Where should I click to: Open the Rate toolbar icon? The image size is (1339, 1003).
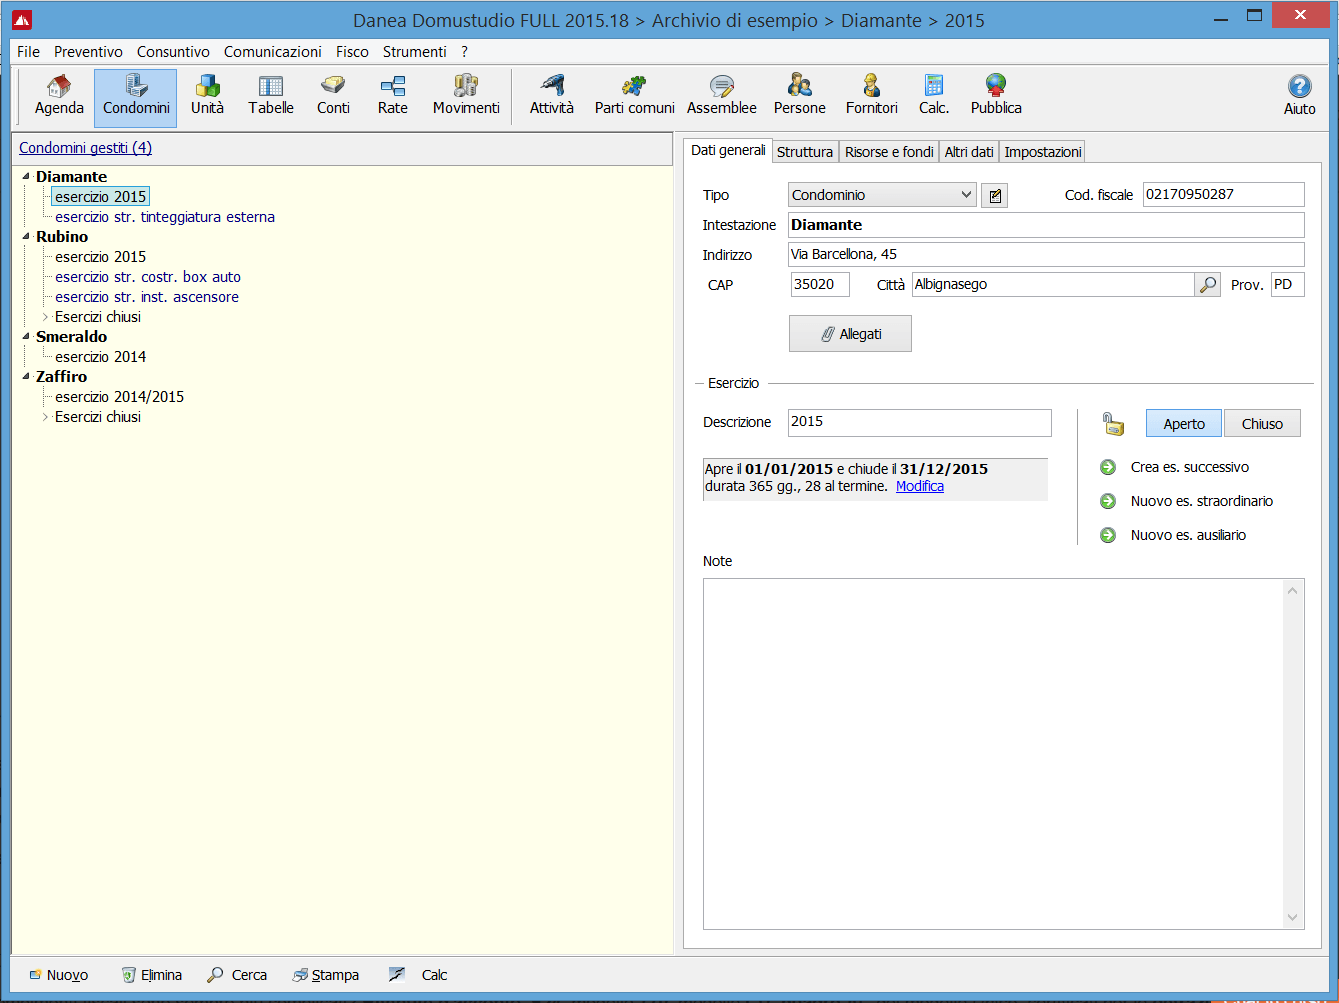(x=392, y=97)
